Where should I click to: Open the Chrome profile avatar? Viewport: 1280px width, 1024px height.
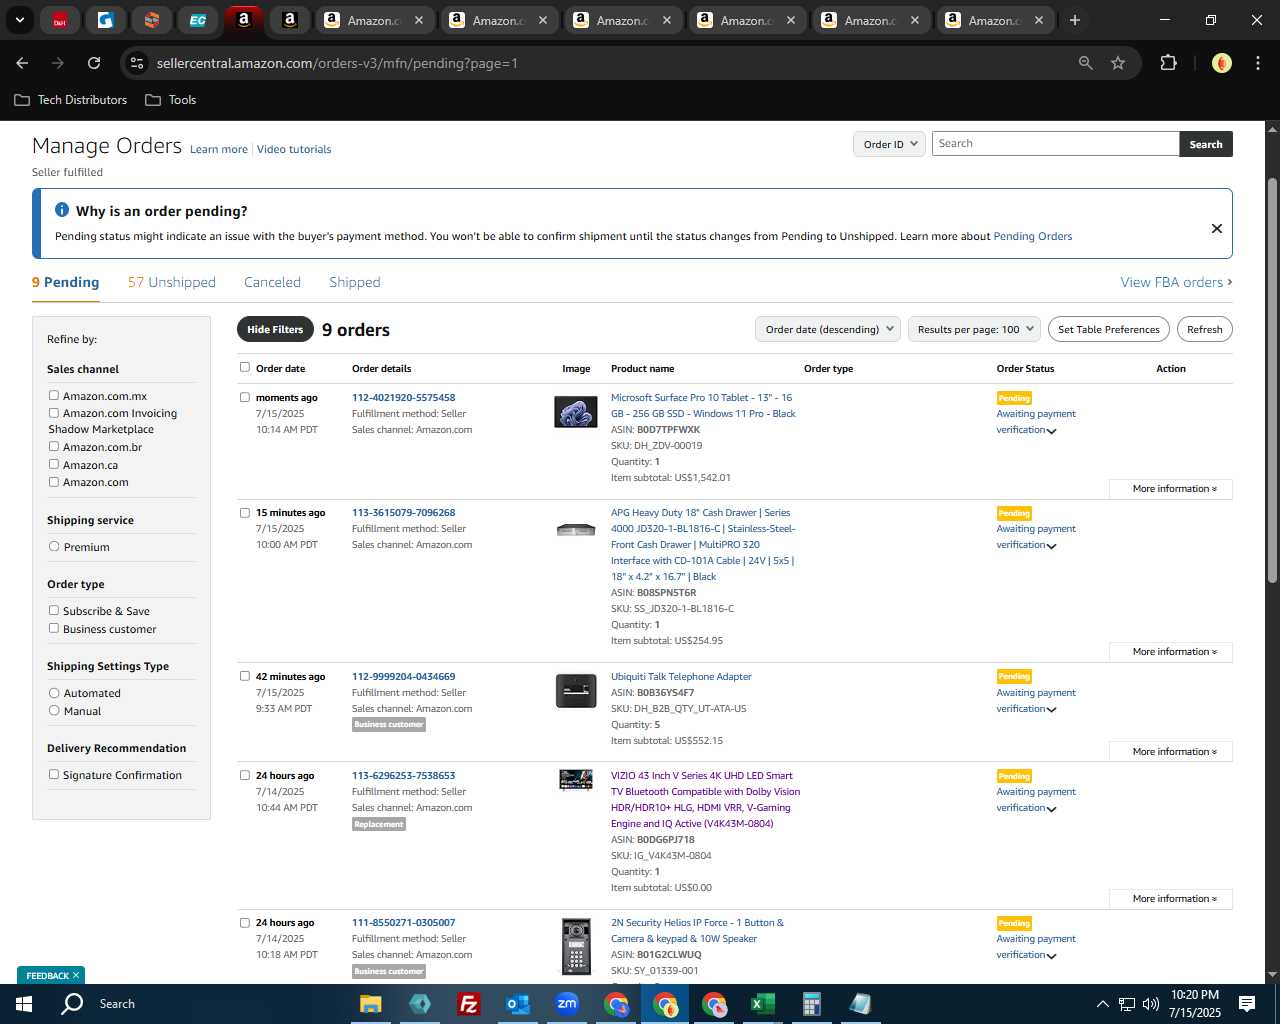click(1221, 63)
